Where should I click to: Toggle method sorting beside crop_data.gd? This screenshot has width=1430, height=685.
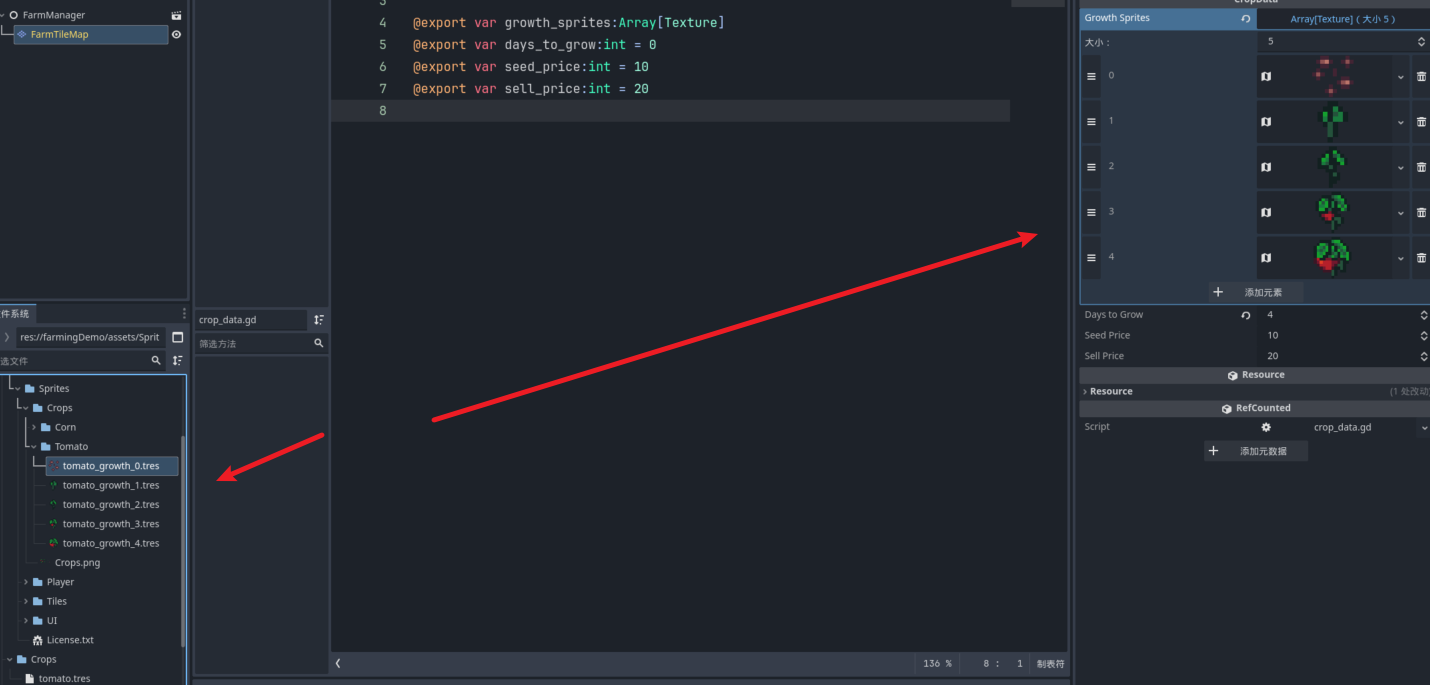(x=319, y=320)
